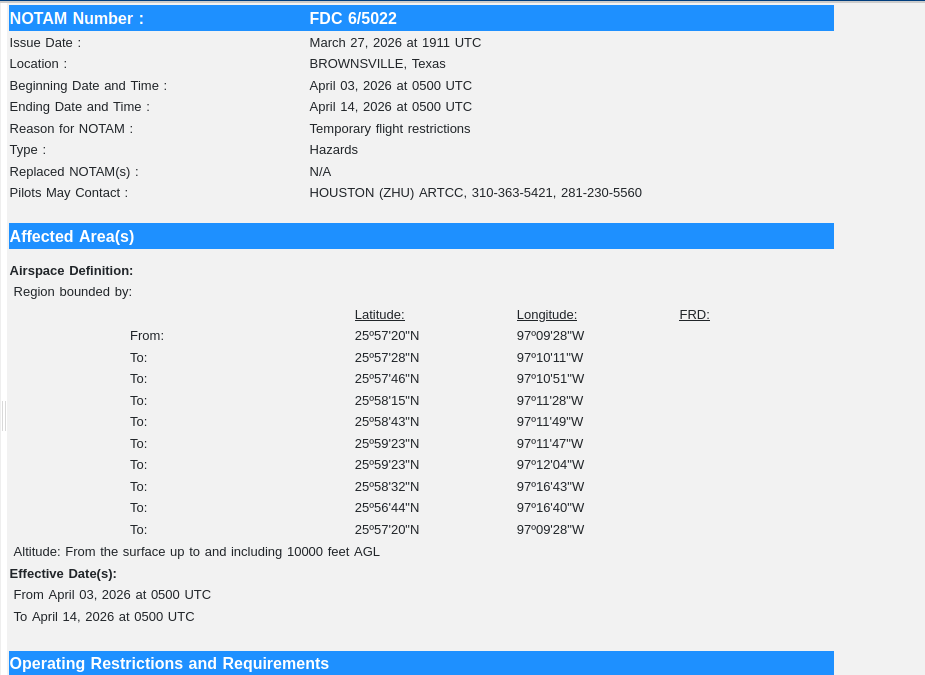Select latitude 25º58'43"N
This screenshot has height=675, width=925.
pos(387,422)
